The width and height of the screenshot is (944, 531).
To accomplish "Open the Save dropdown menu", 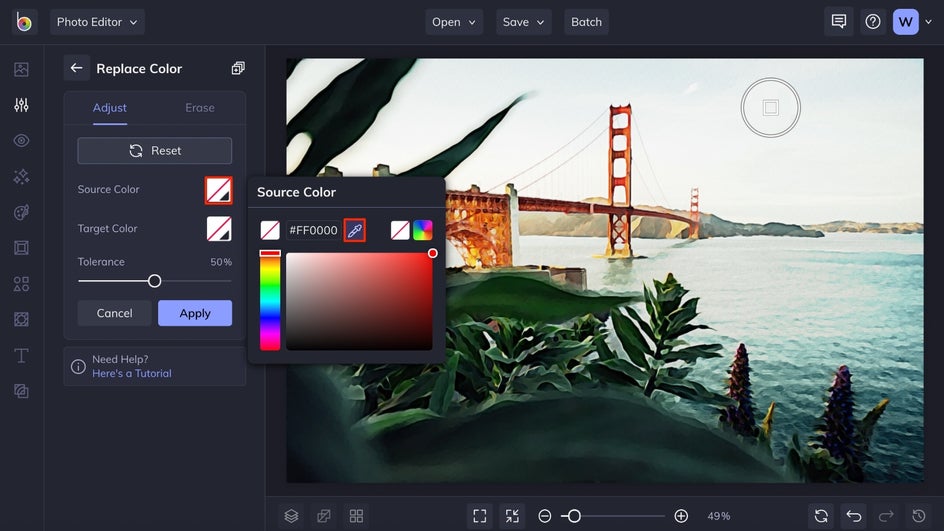I will pyautogui.click(x=524, y=22).
